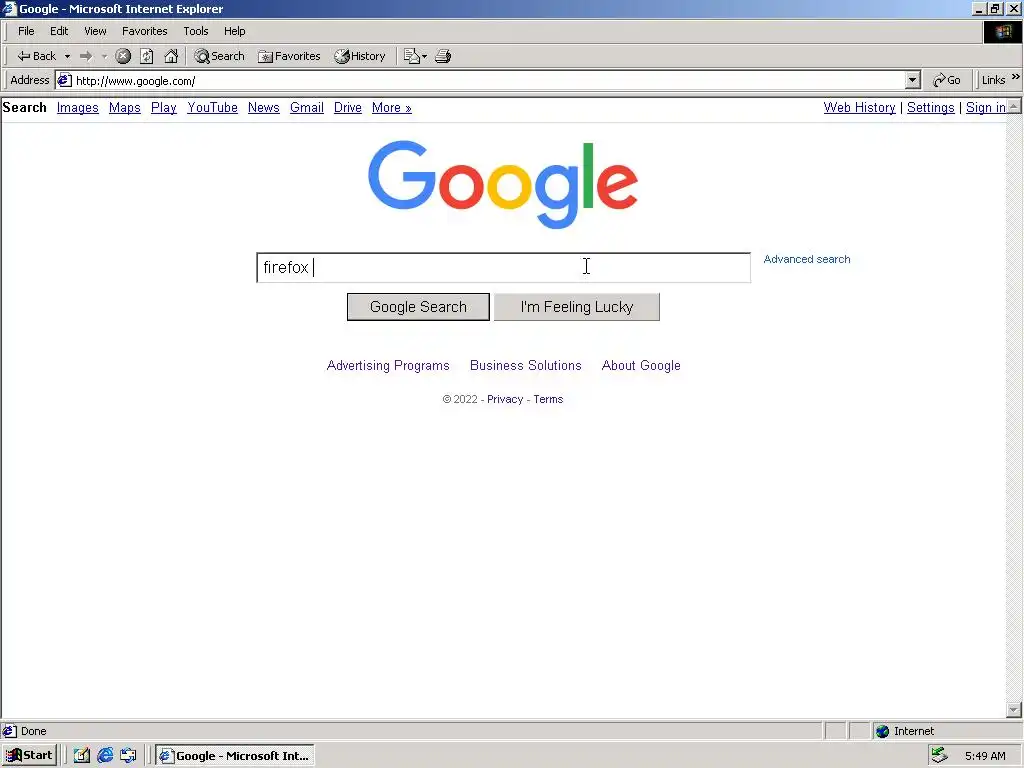Click the Maps link
1024x768 pixels.
(125, 108)
